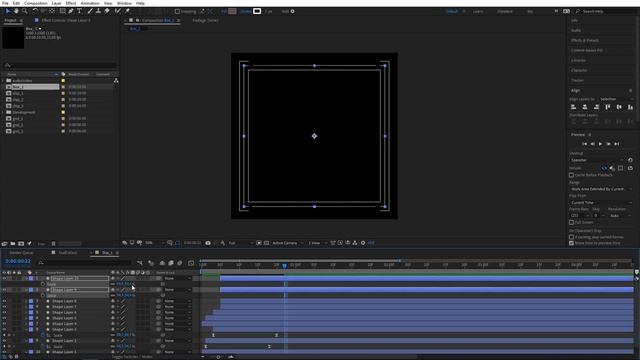640x360 pixels.
Task: Open the Effect menu
Action: [71, 3]
